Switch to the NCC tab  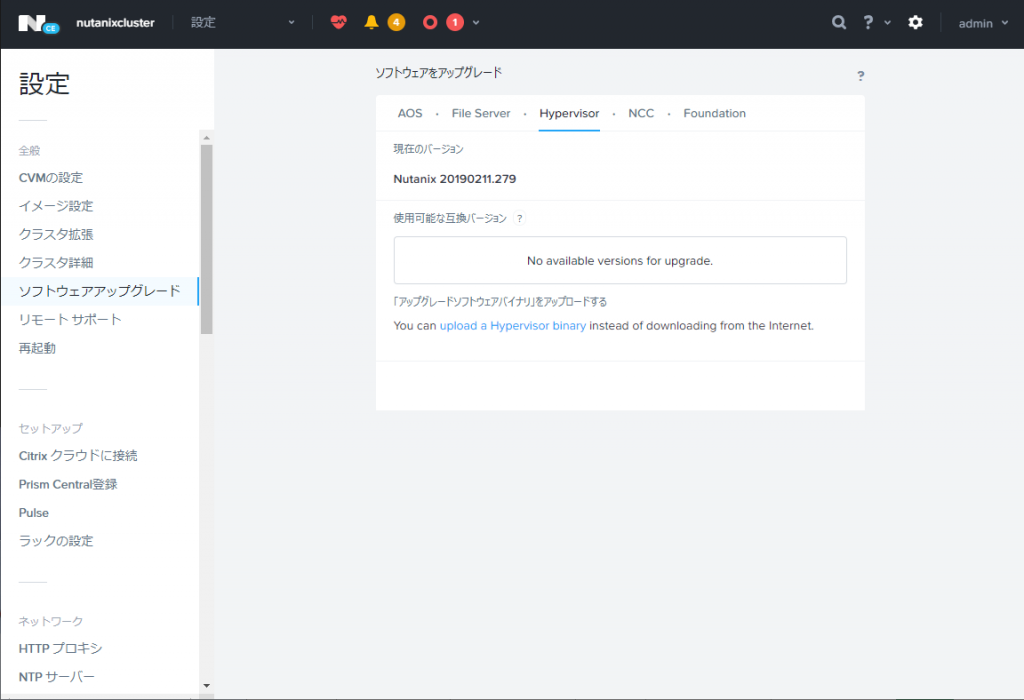(641, 113)
